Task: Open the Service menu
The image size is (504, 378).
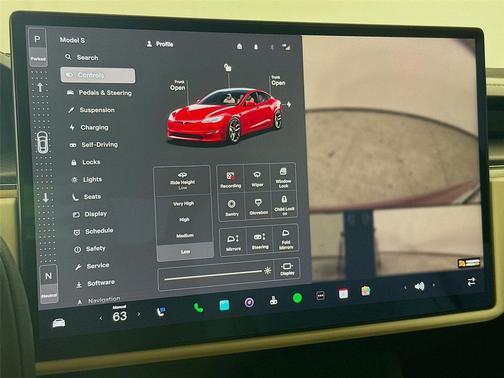Action: (x=92, y=266)
